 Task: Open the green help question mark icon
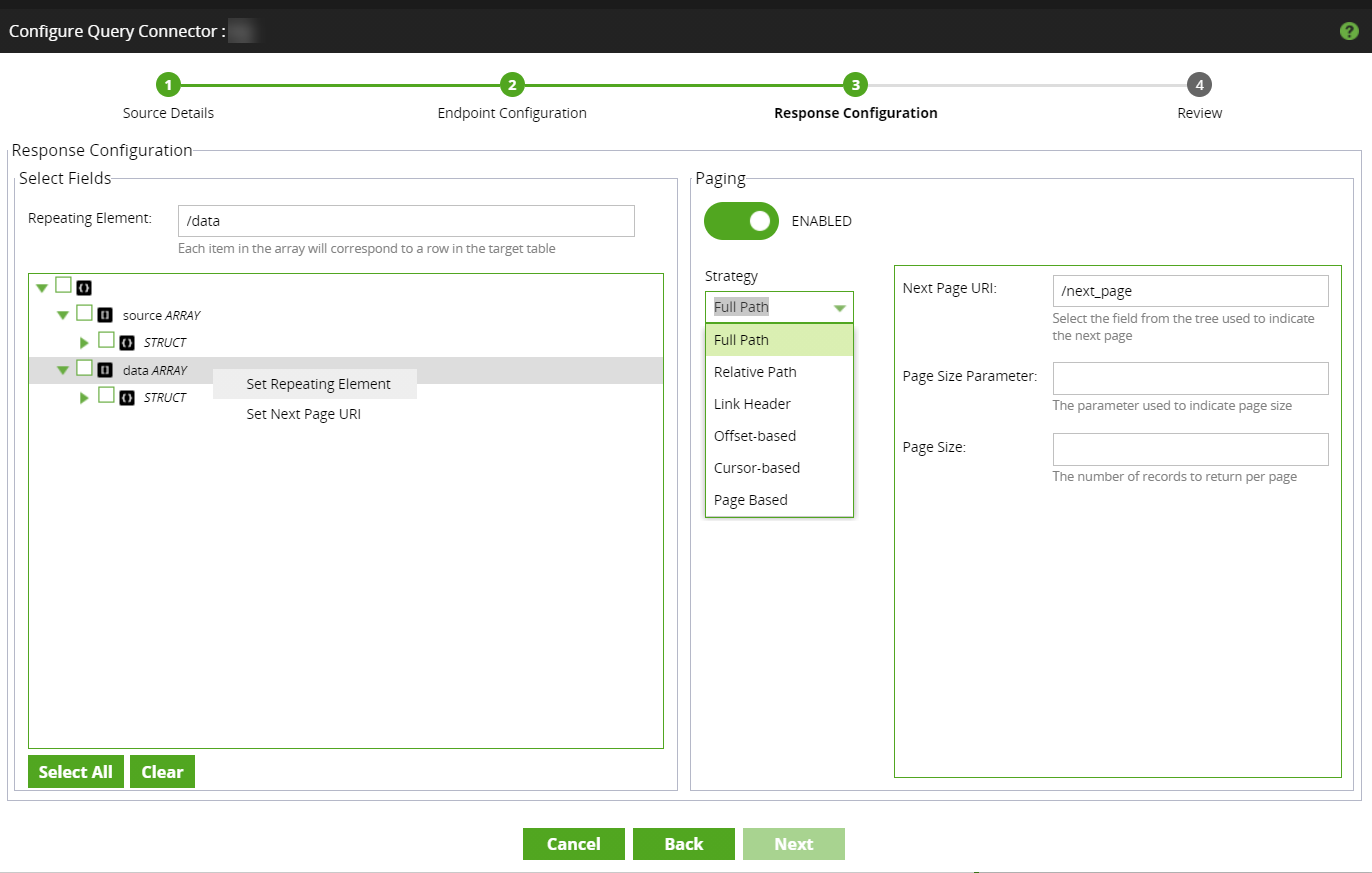(1348, 31)
